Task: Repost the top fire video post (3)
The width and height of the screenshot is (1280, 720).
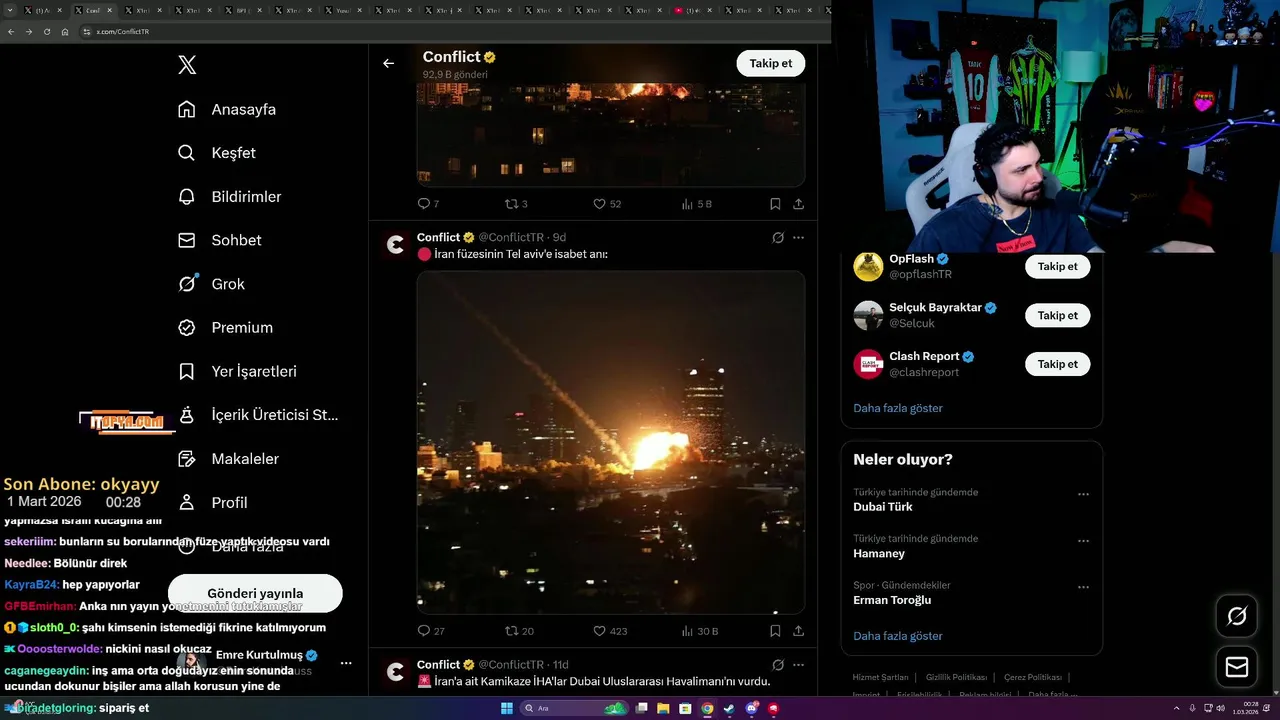Action: (516, 204)
